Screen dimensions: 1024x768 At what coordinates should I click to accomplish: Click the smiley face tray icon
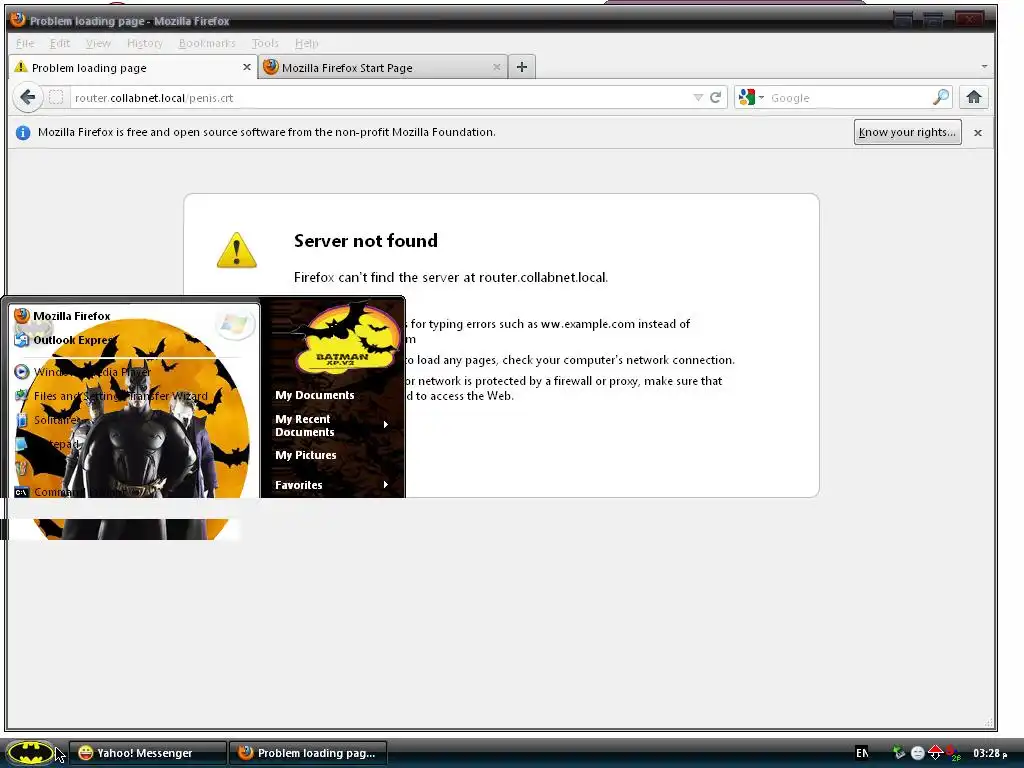pos(918,753)
